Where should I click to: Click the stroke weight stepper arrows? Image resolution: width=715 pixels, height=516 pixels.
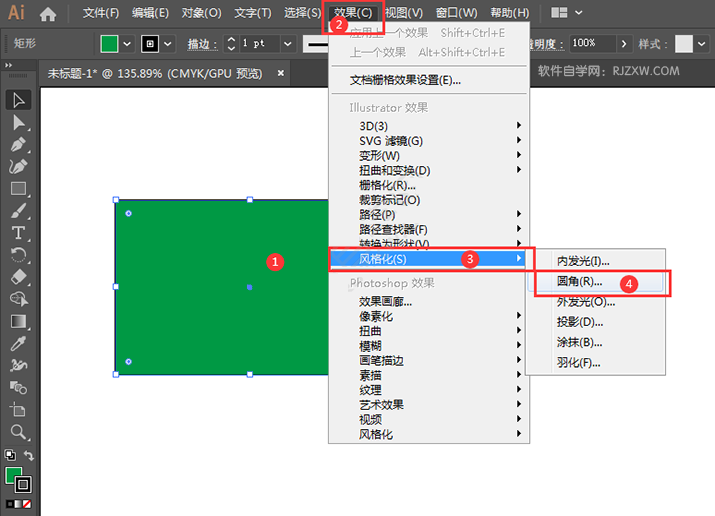point(231,44)
